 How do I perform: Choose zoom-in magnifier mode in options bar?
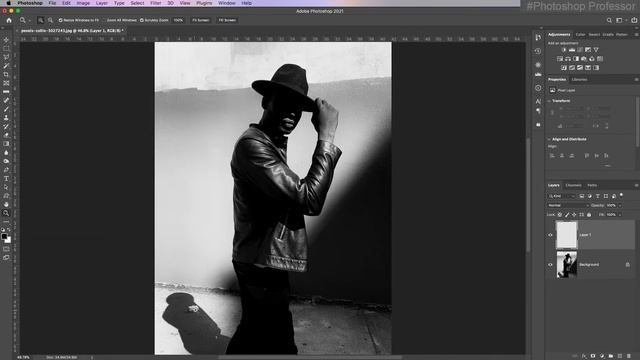[40, 20]
